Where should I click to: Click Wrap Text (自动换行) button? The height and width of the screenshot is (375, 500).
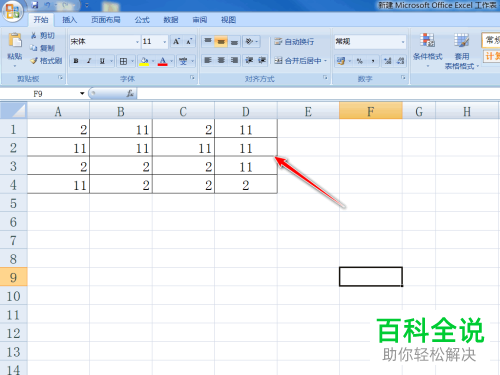[x=294, y=42]
